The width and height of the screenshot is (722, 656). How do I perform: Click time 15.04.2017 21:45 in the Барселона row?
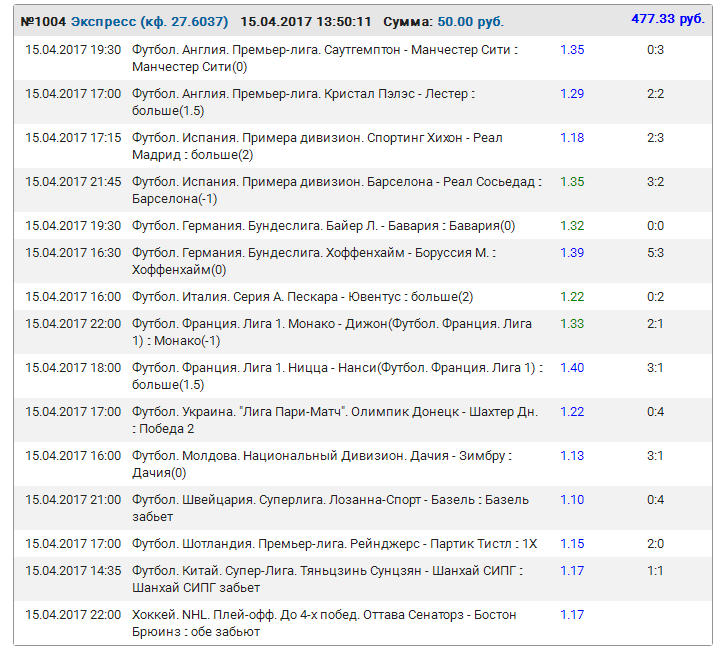73,182
